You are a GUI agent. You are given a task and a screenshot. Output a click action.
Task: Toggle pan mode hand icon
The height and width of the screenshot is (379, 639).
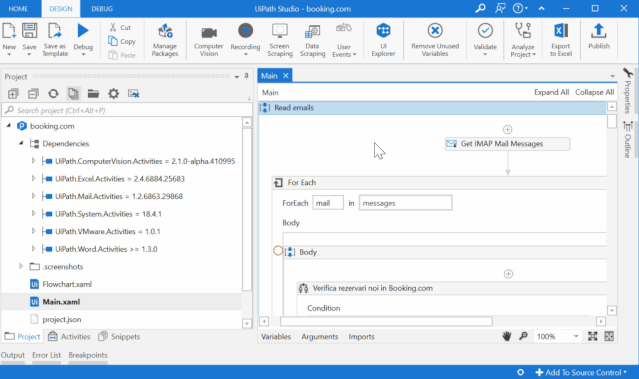(507, 336)
